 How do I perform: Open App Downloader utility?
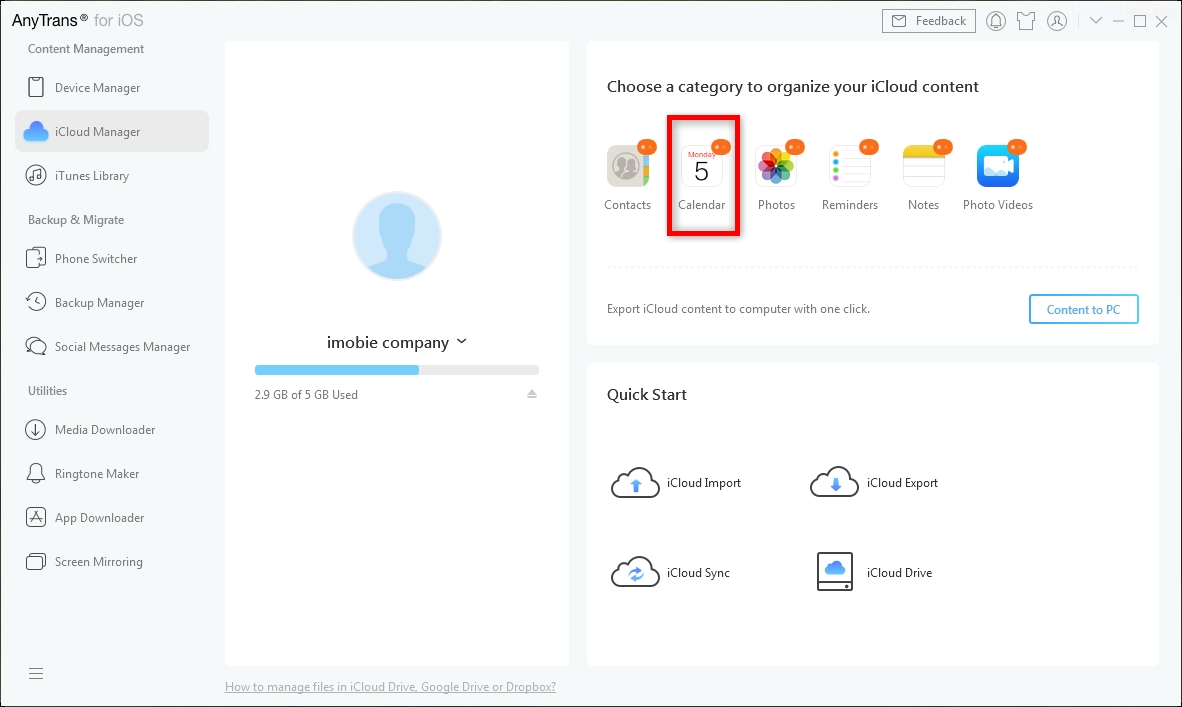(112, 518)
